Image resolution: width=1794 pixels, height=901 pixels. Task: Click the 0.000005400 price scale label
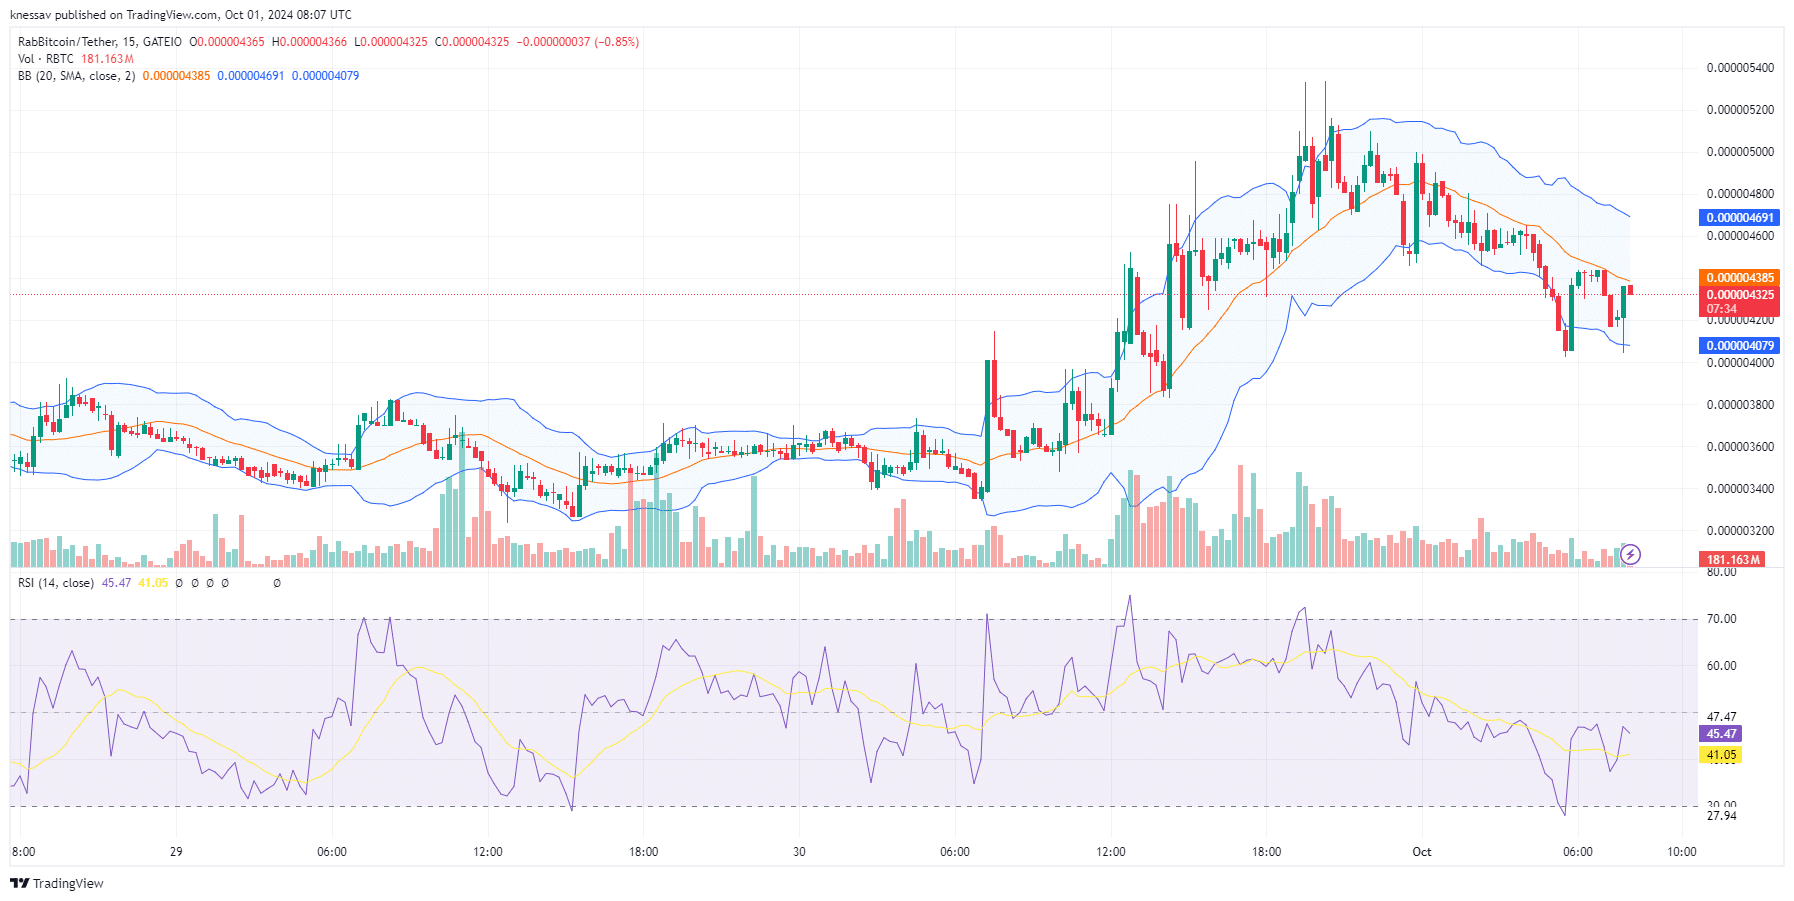(x=1740, y=68)
